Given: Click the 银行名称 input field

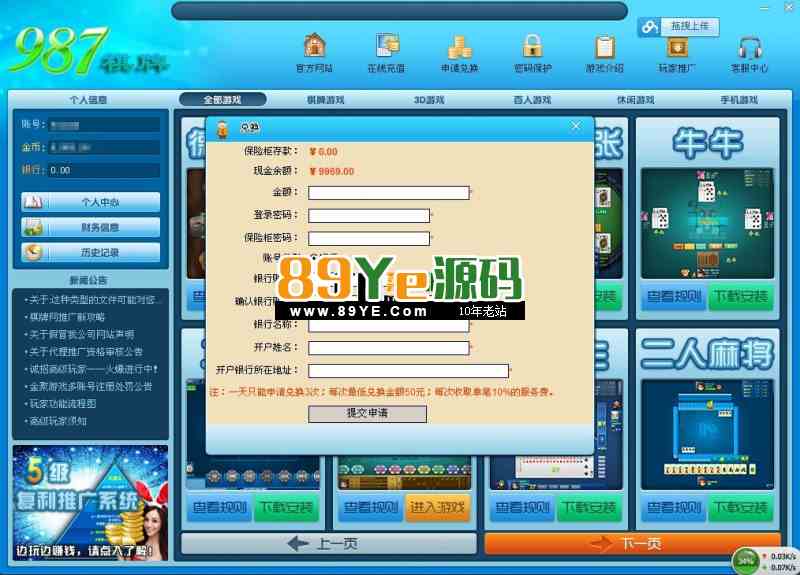Looking at the screenshot, I should 389,327.
